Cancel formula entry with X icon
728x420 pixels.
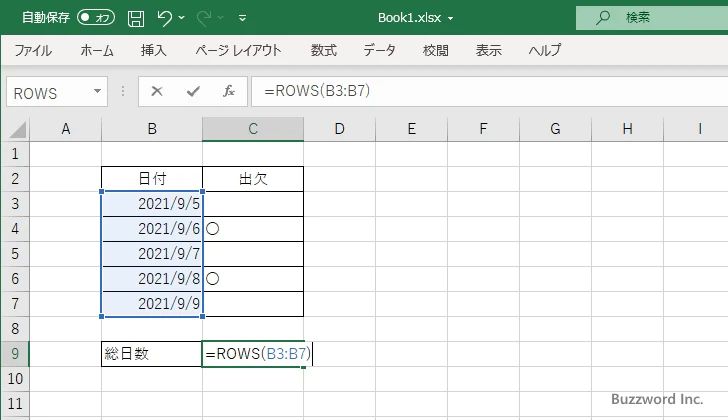tap(157, 91)
